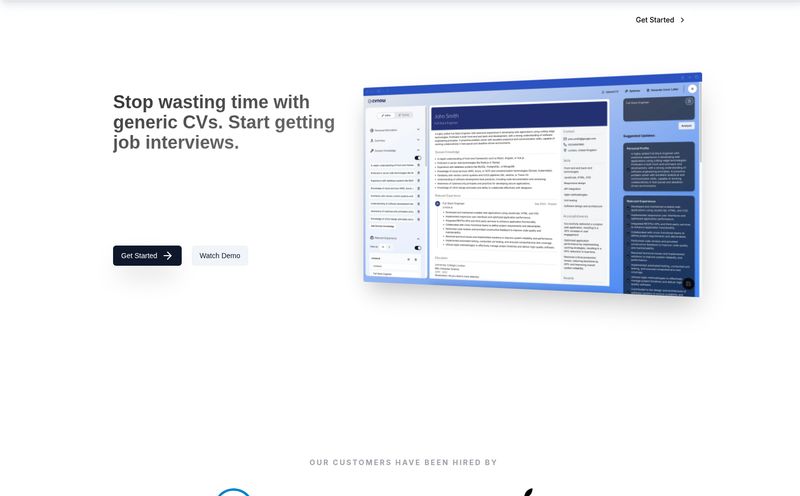Click the cvnow logo inside the product screenshot
Image resolution: width=800 pixels, height=496 pixels.
pos(377,101)
